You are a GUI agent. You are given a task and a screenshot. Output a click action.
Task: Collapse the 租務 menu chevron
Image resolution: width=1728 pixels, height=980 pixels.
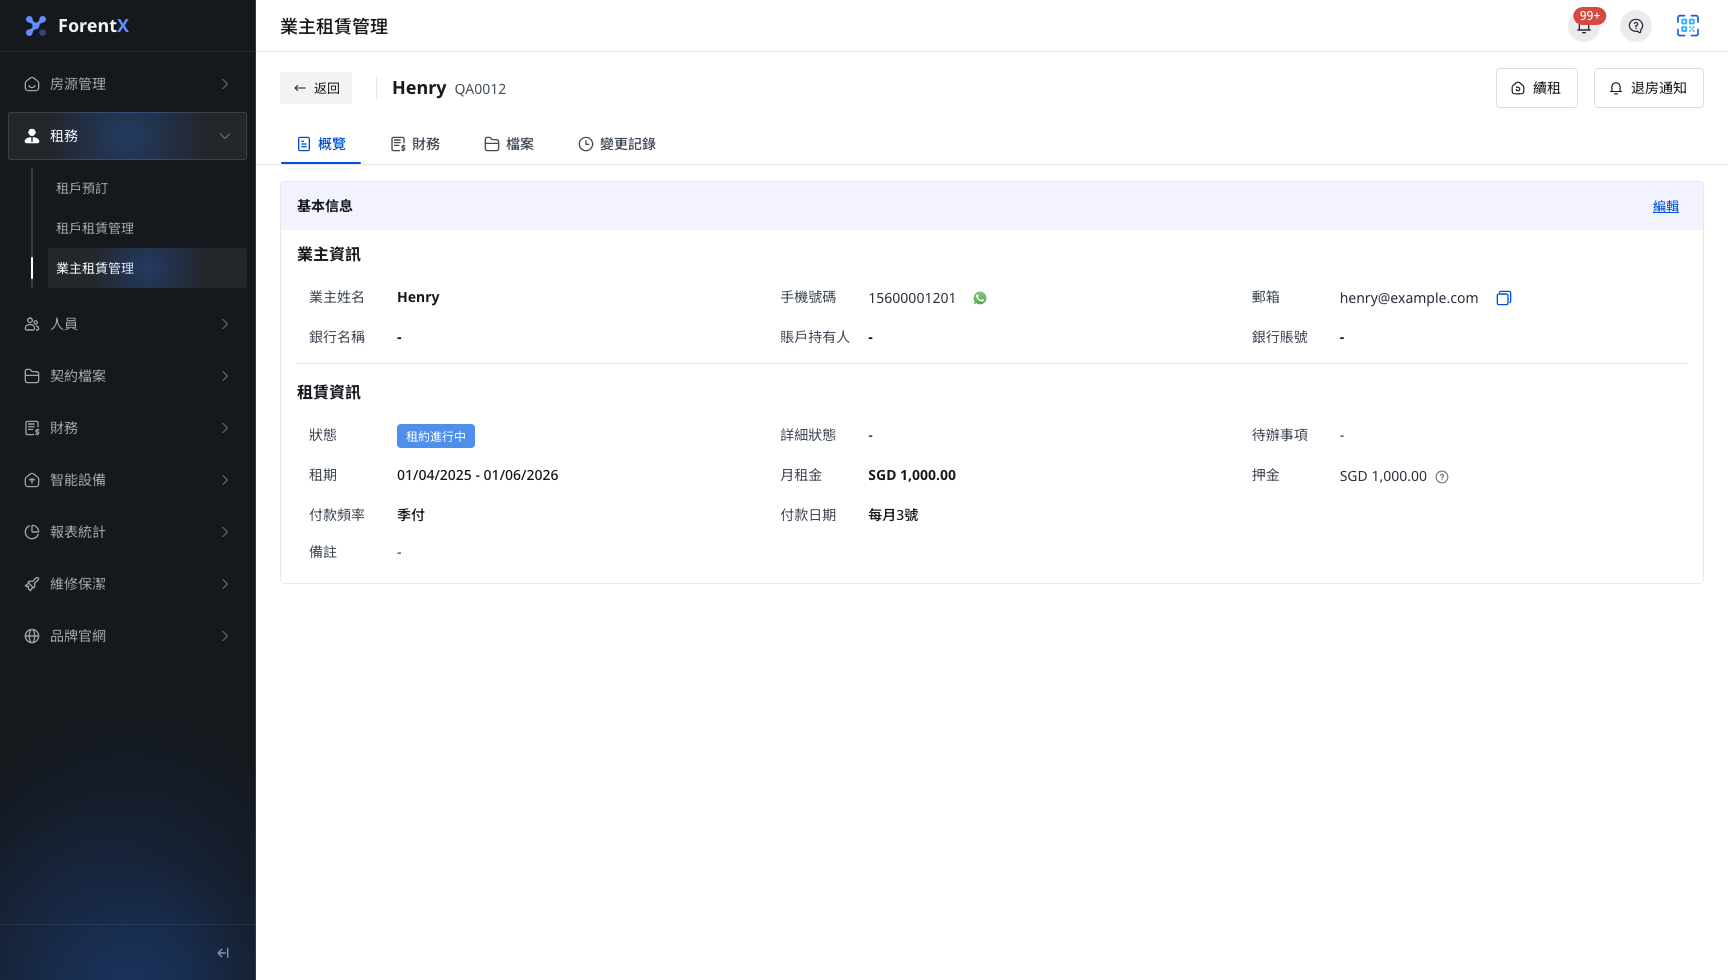coord(225,136)
